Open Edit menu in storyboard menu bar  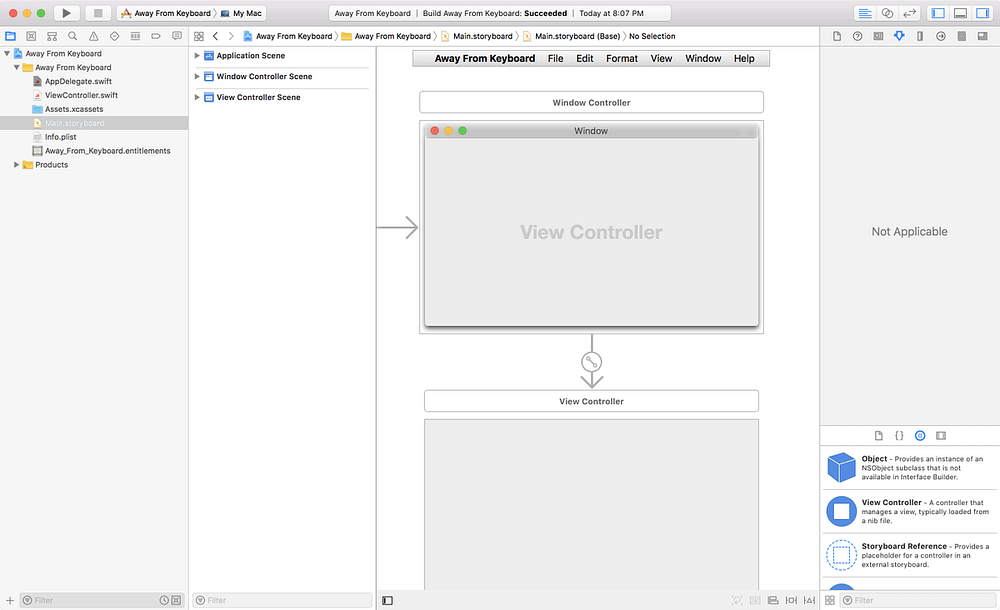(x=585, y=59)
